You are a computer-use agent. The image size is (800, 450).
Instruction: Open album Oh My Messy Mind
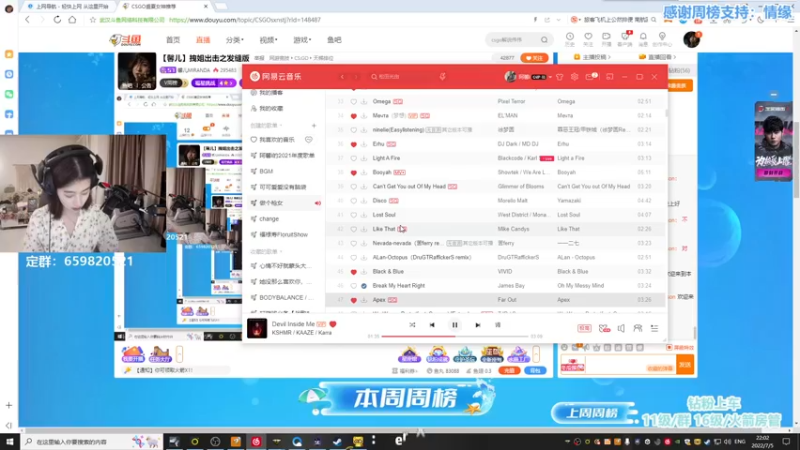(x=580, y=286)
